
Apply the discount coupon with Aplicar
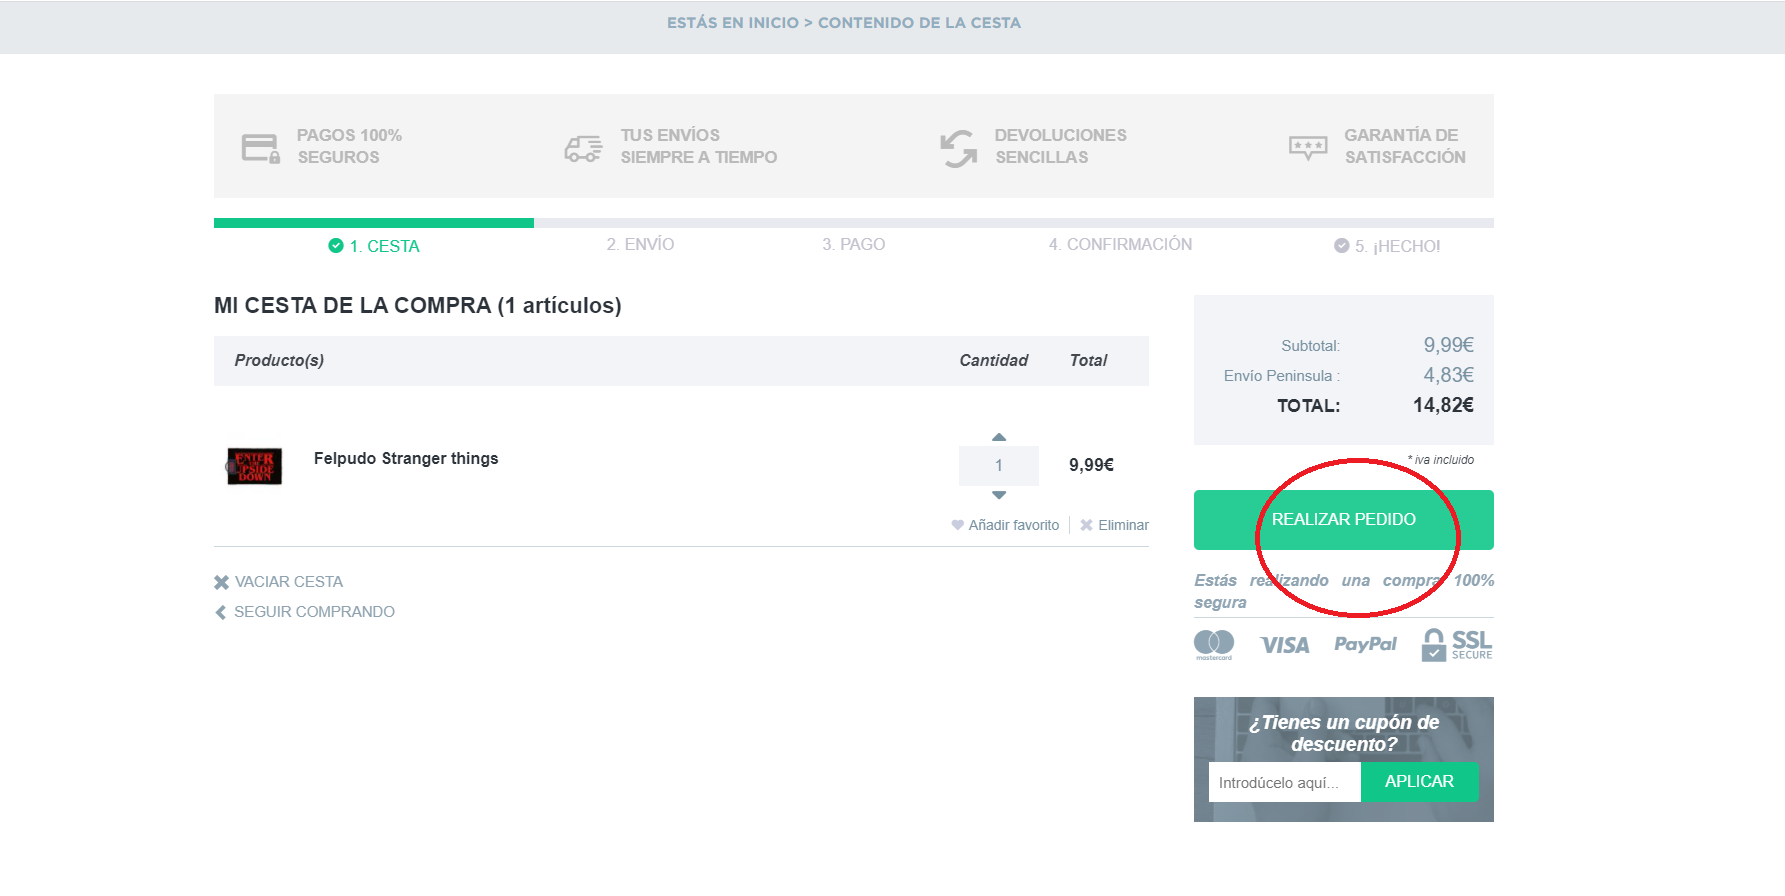pyautogui.click(x=1419, y=782)
